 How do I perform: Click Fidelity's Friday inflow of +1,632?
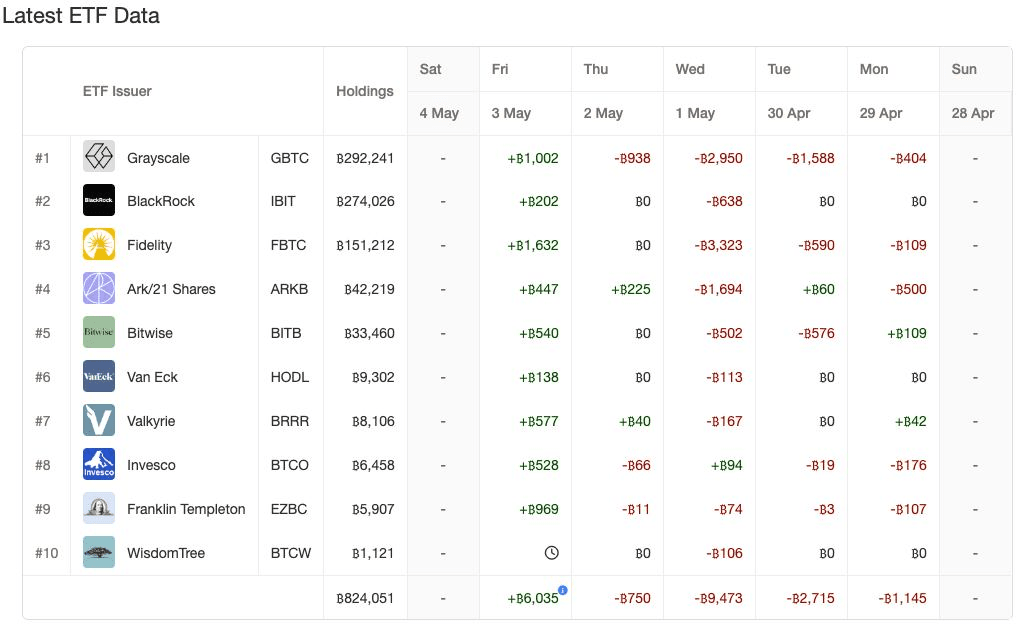tap(533, 245)
